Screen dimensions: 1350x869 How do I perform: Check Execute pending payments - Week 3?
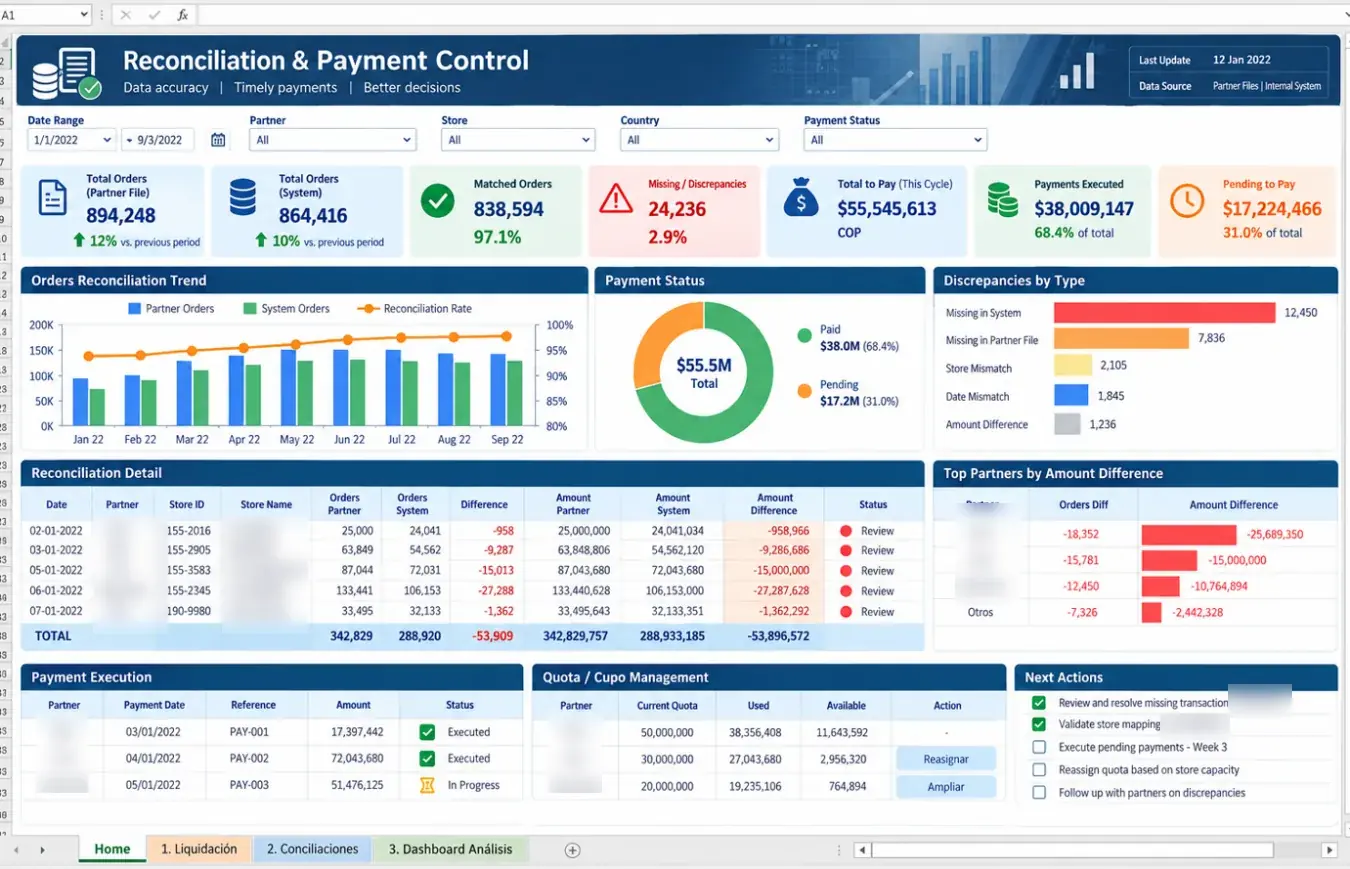click(1039, 747)
